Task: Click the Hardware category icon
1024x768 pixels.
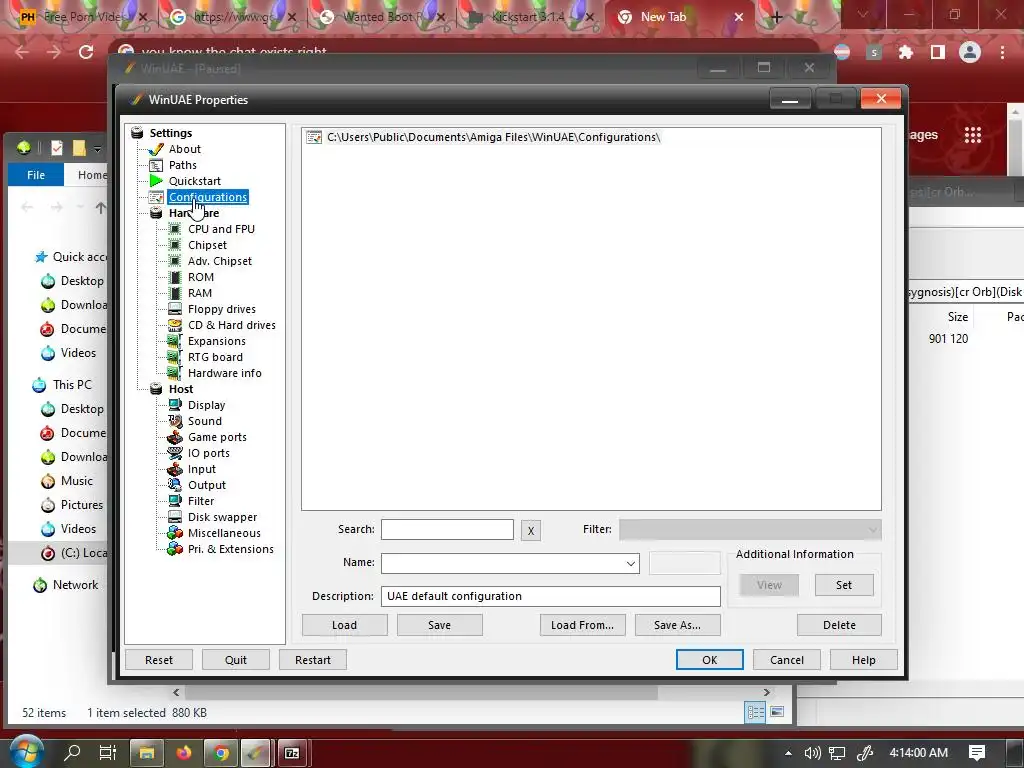Action: coord(156,213)
